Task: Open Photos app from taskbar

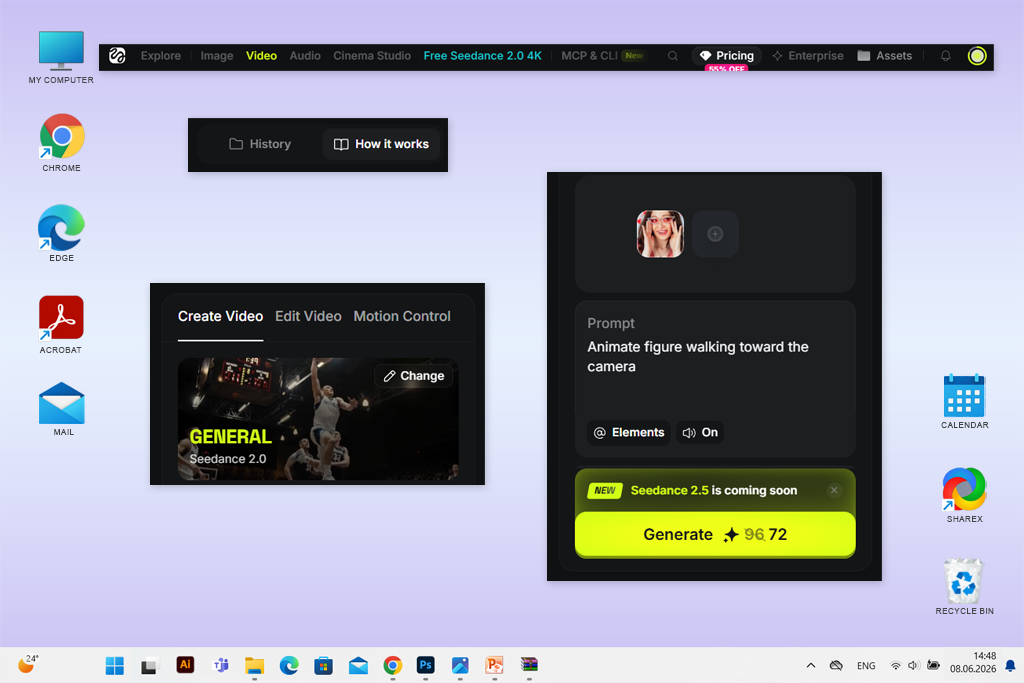Action: [x=460, y=665]
